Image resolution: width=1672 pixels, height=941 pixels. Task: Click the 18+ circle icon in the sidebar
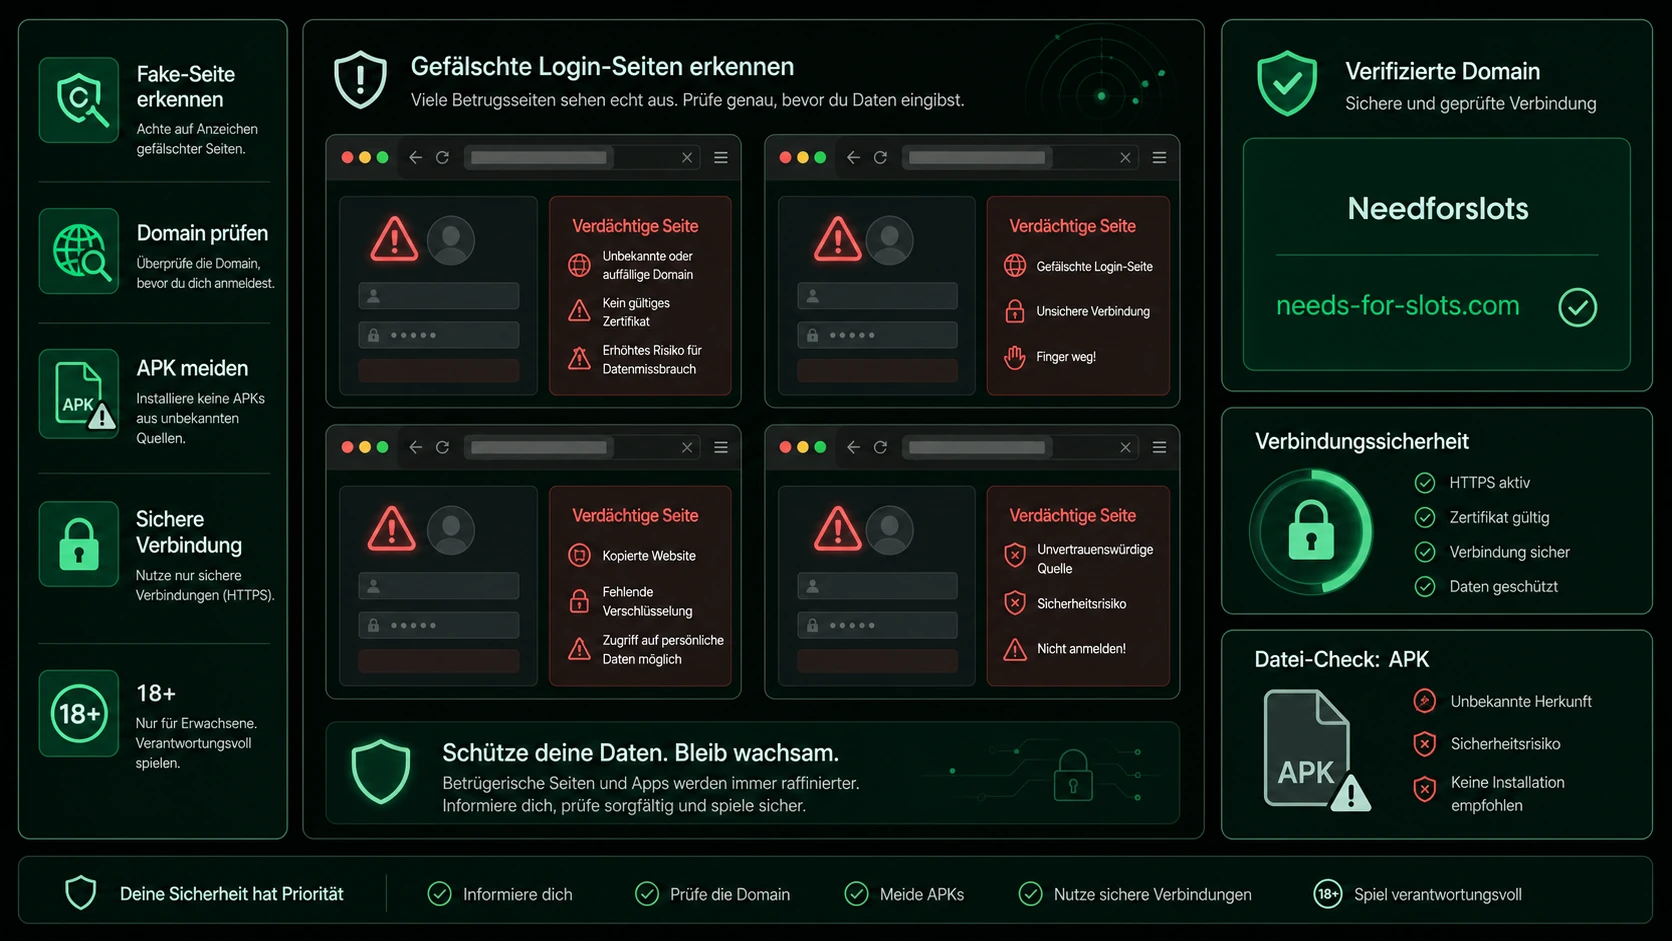(79, 713)
